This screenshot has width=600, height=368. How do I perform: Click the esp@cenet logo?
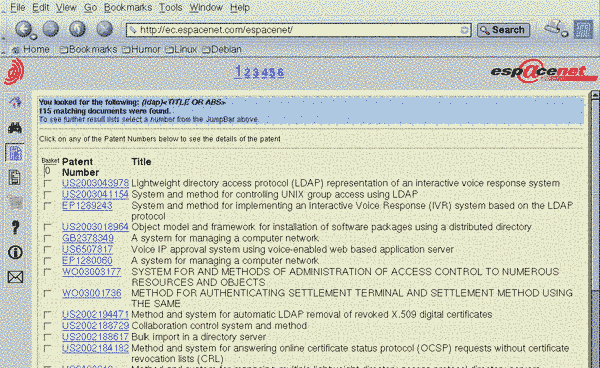pyautogui.click(x=543, y=71)
